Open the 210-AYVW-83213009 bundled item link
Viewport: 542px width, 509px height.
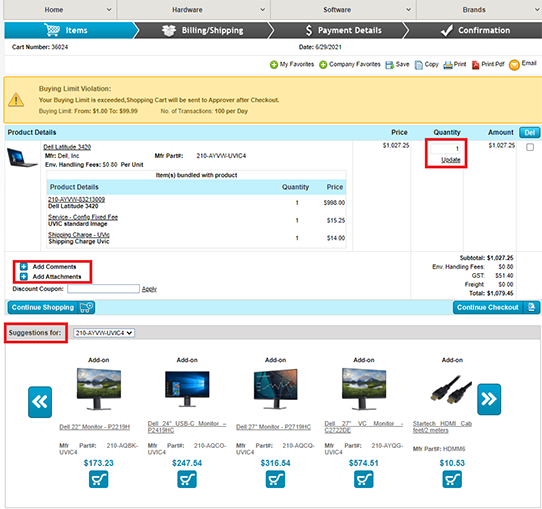(76, 199)
